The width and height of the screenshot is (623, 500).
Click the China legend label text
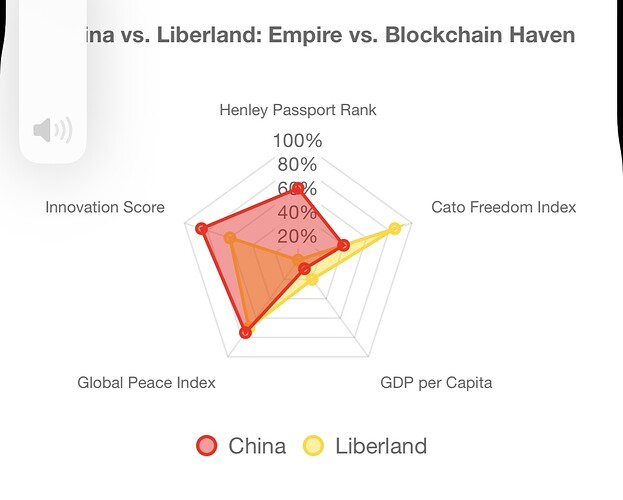pos(257,446)
